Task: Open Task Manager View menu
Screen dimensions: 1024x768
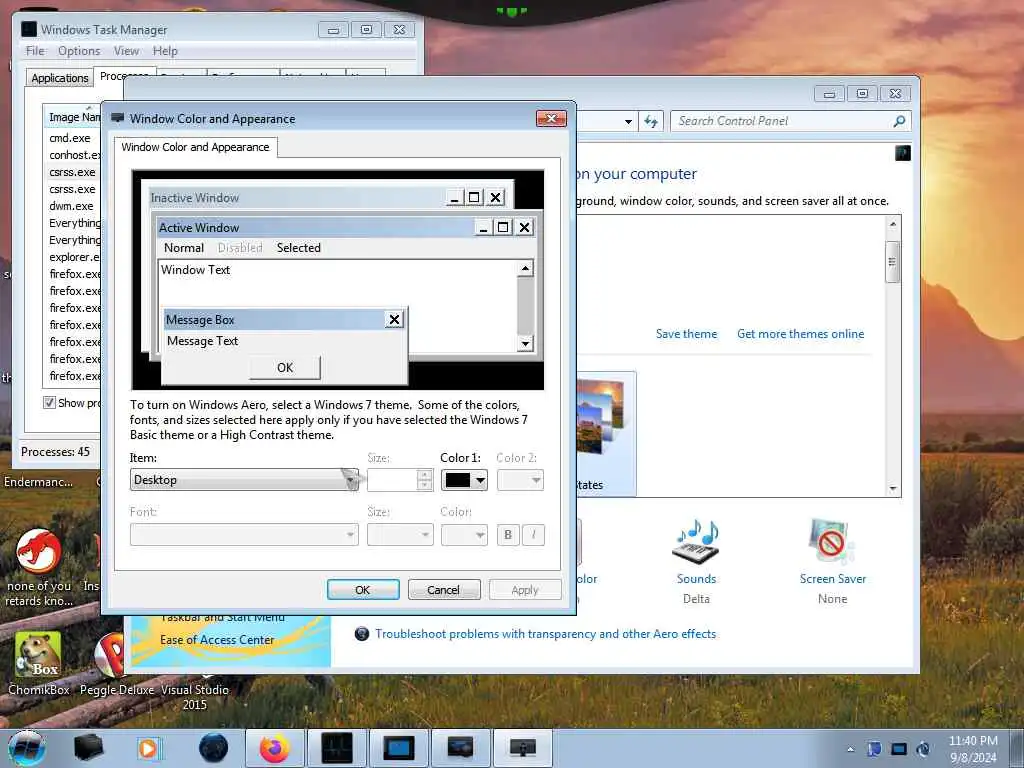Action: click(126, 51)
